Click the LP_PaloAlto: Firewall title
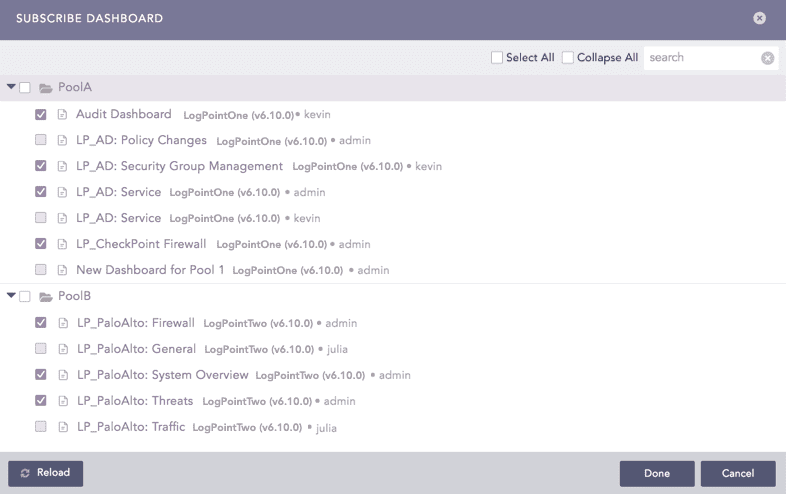 pyautogui.click(x=136, y=323)
